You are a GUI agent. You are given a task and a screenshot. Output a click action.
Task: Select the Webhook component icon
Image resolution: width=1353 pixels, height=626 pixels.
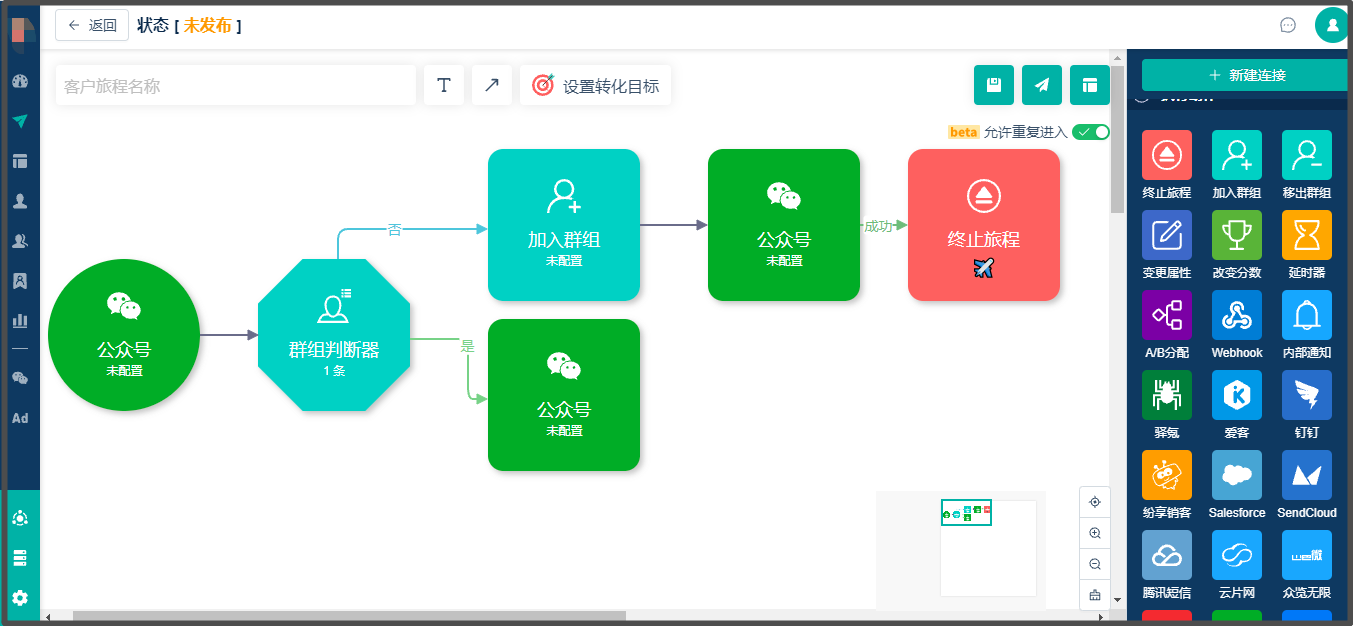point(1237,315)
